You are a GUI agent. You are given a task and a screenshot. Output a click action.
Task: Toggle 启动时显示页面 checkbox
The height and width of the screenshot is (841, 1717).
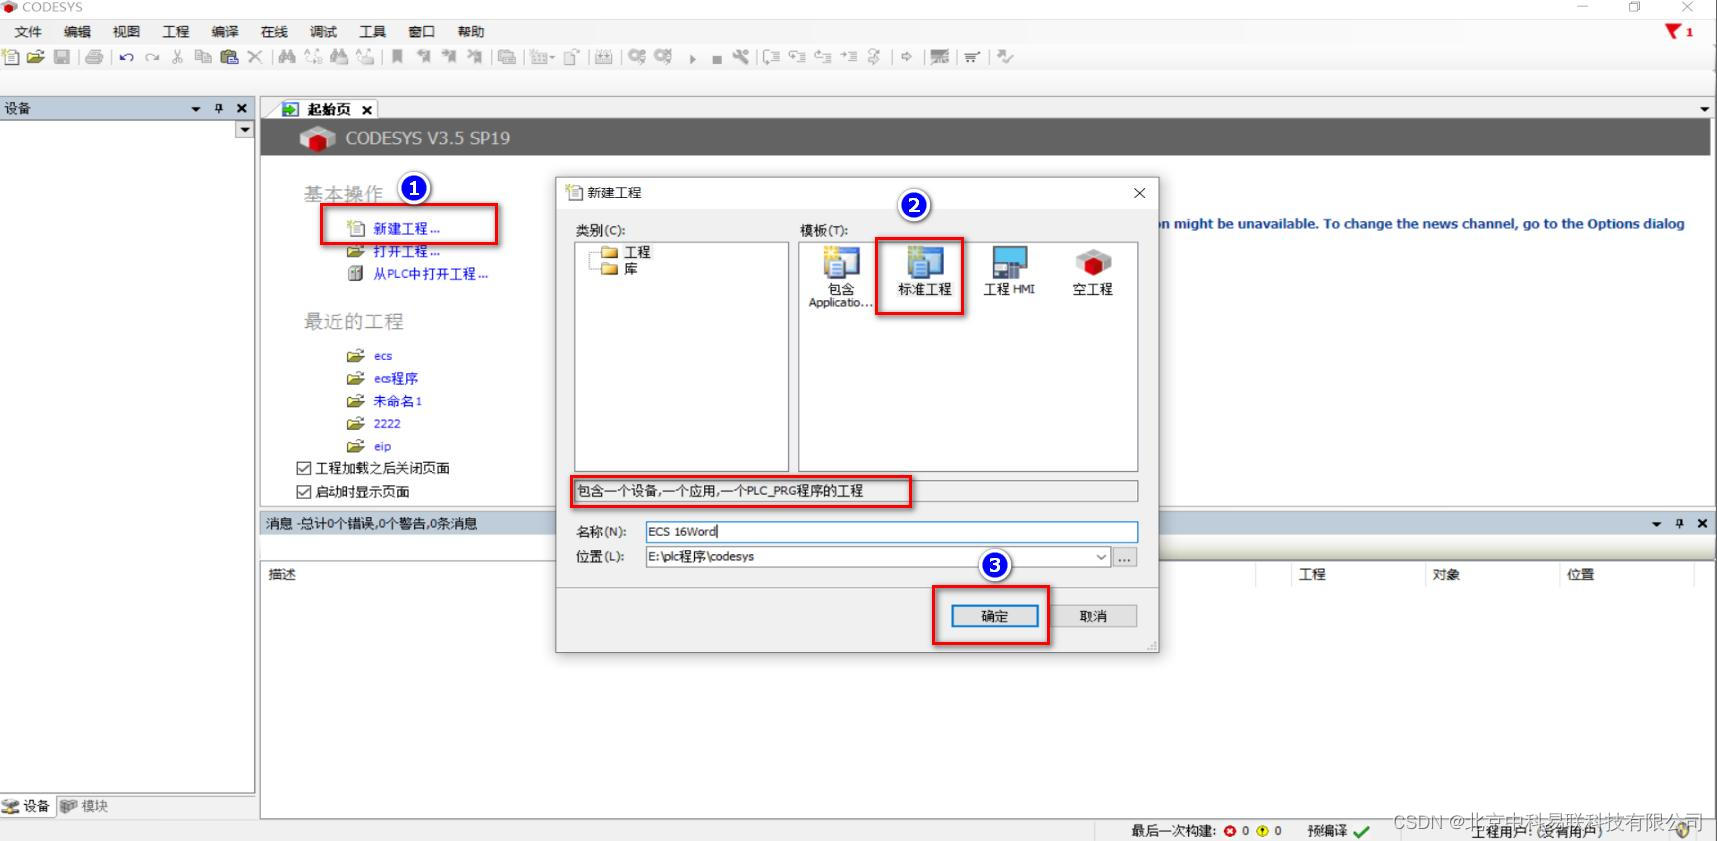304,492
